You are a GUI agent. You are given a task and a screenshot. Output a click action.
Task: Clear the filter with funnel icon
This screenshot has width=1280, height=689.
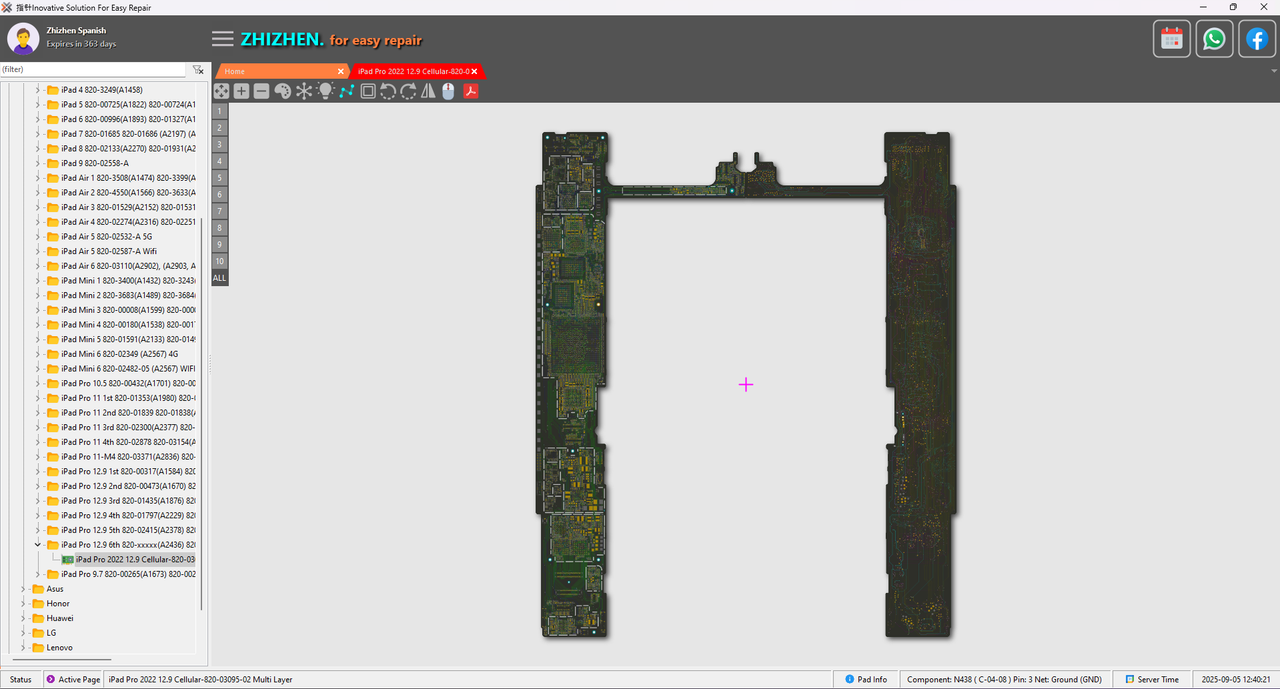(x=198, y=70)
